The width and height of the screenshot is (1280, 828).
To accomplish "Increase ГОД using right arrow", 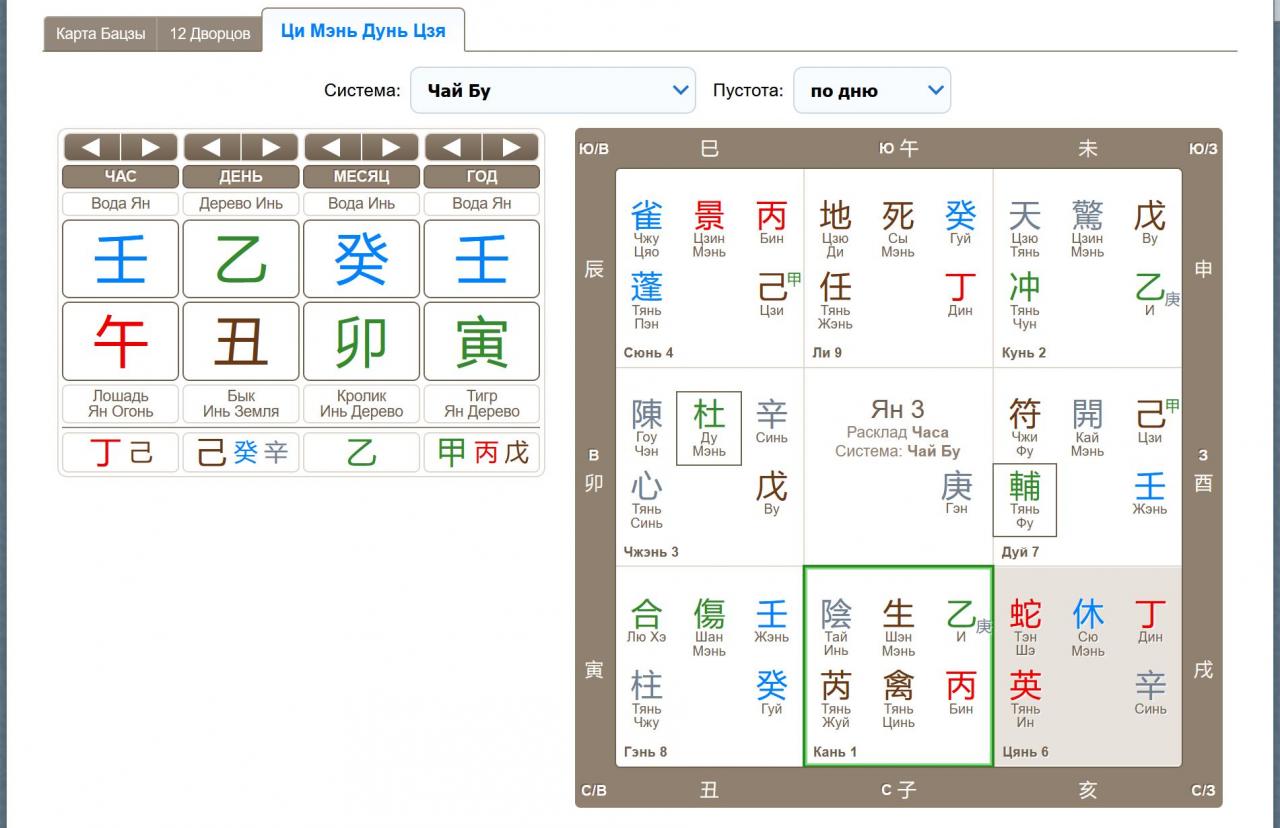I will 511,148.
